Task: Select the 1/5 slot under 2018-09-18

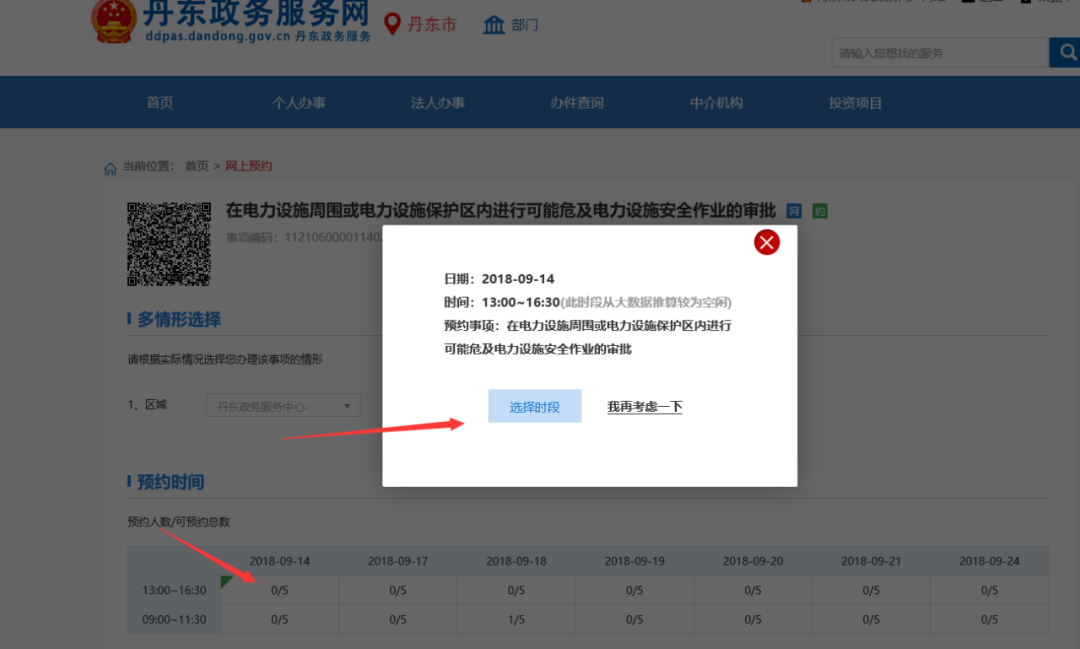Action: click(x=516, y=619)
